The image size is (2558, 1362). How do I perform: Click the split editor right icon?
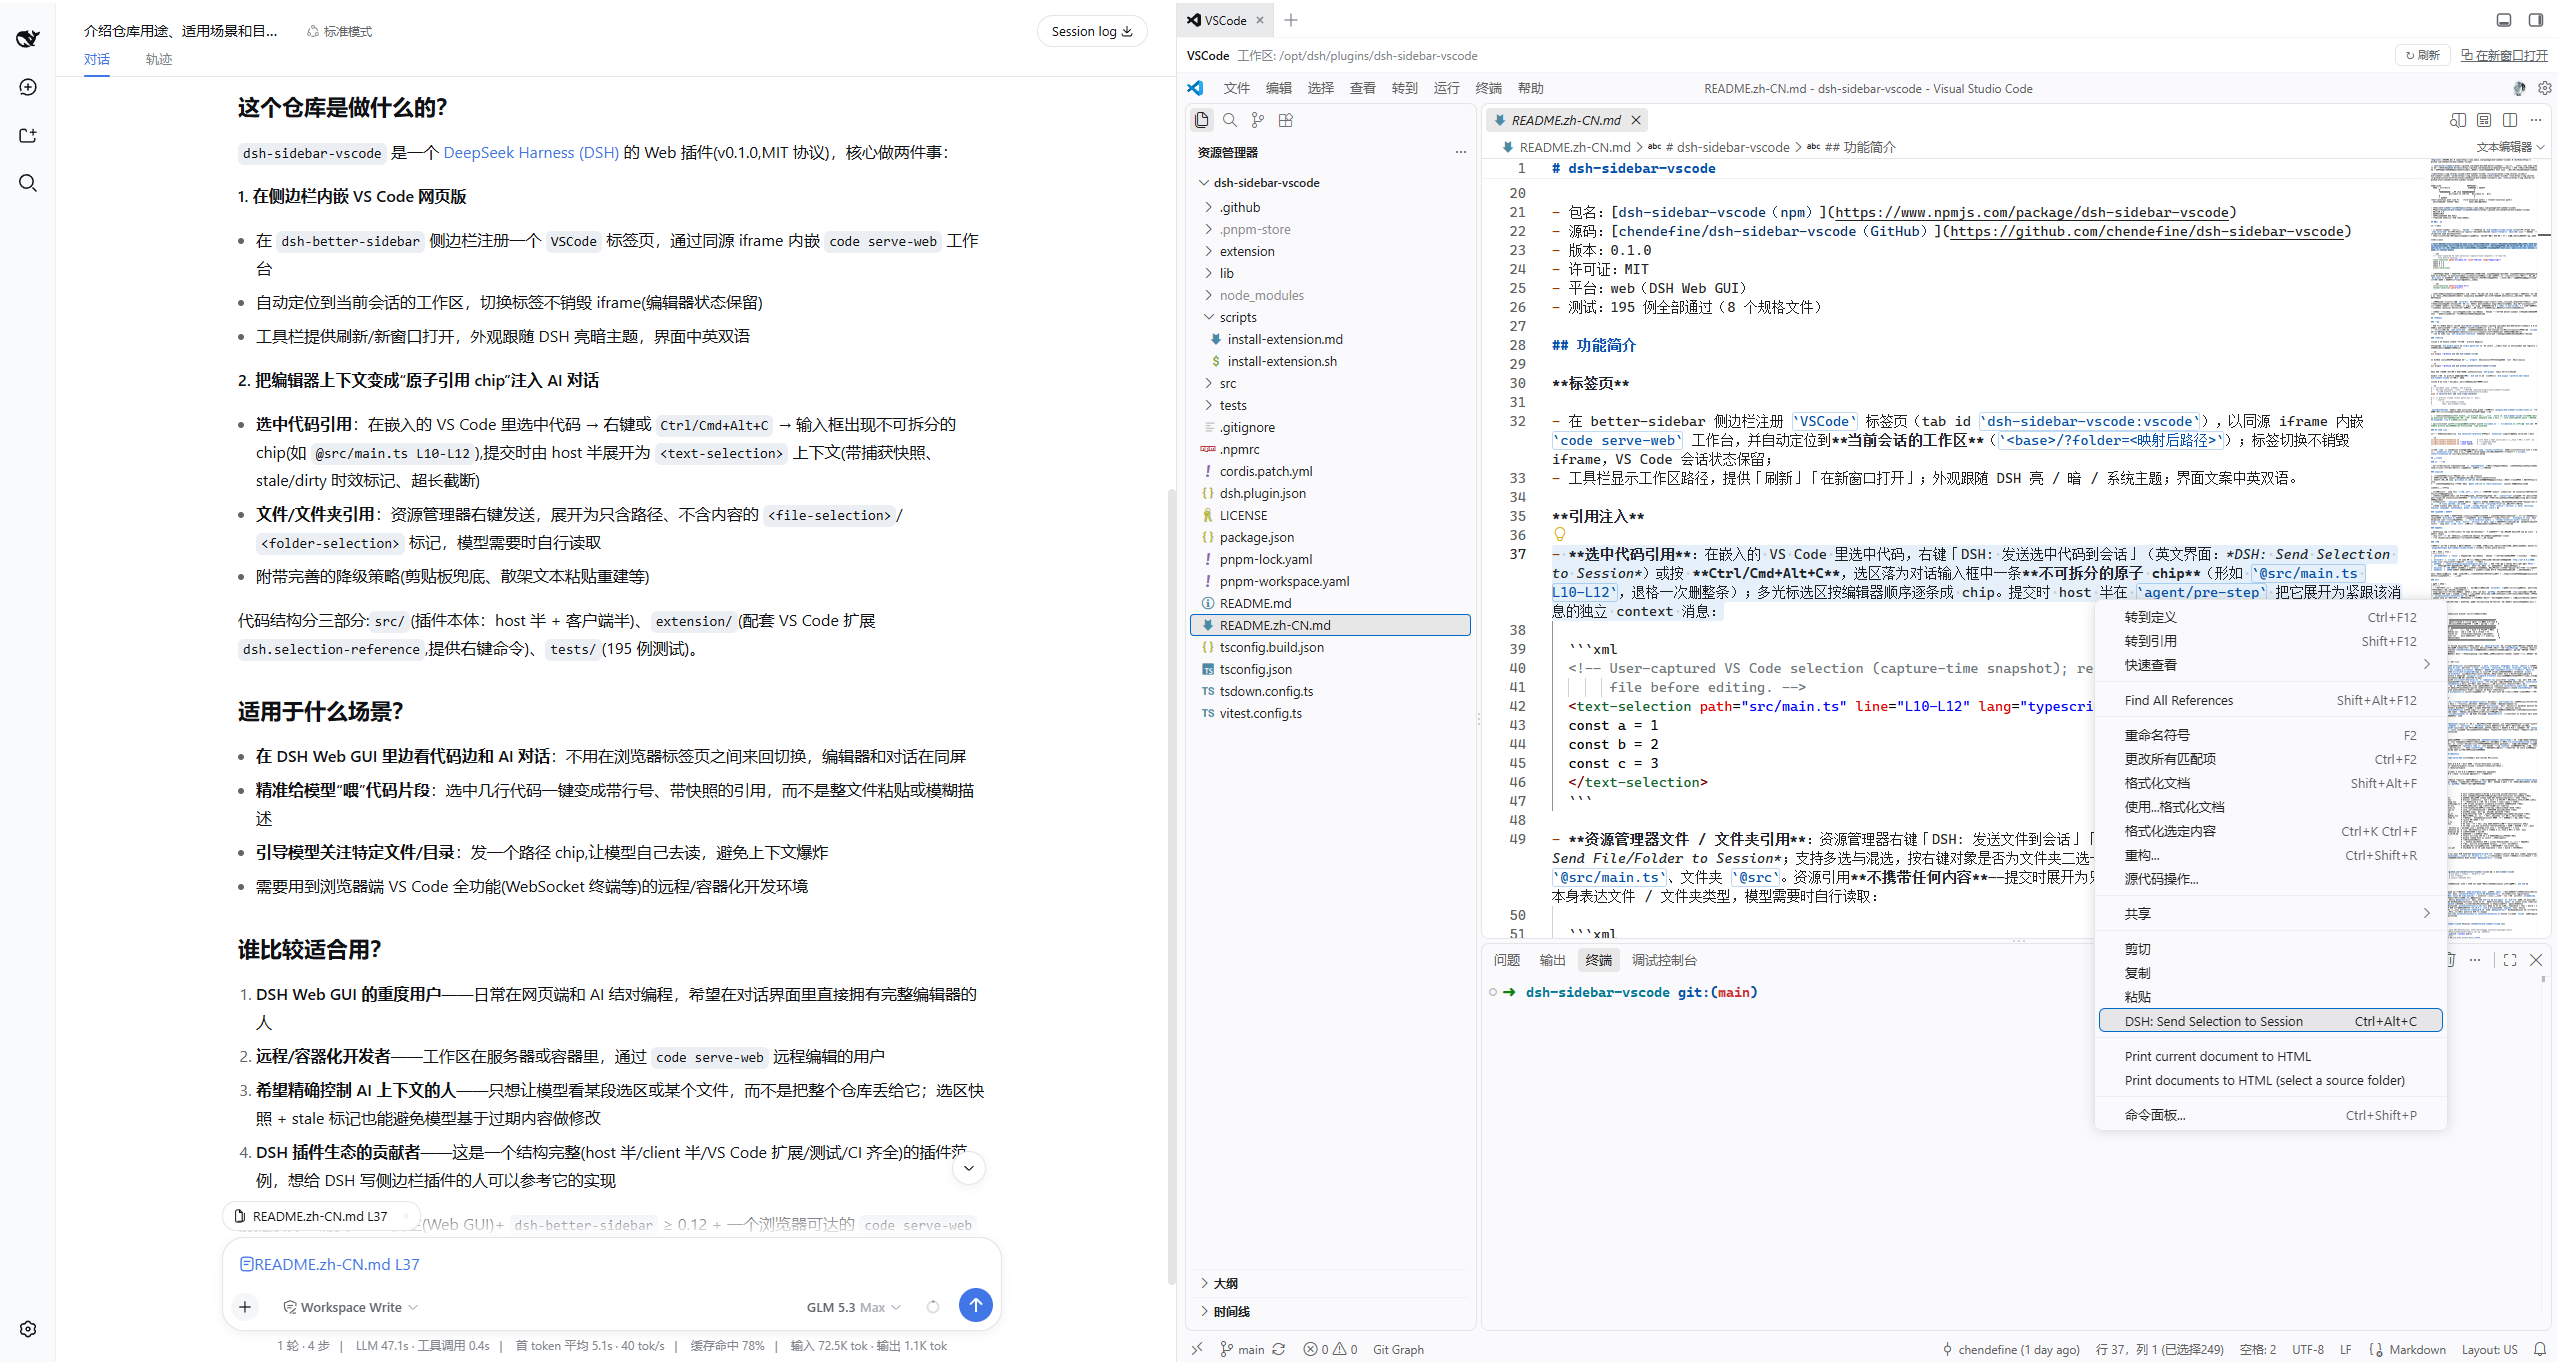2510,120
